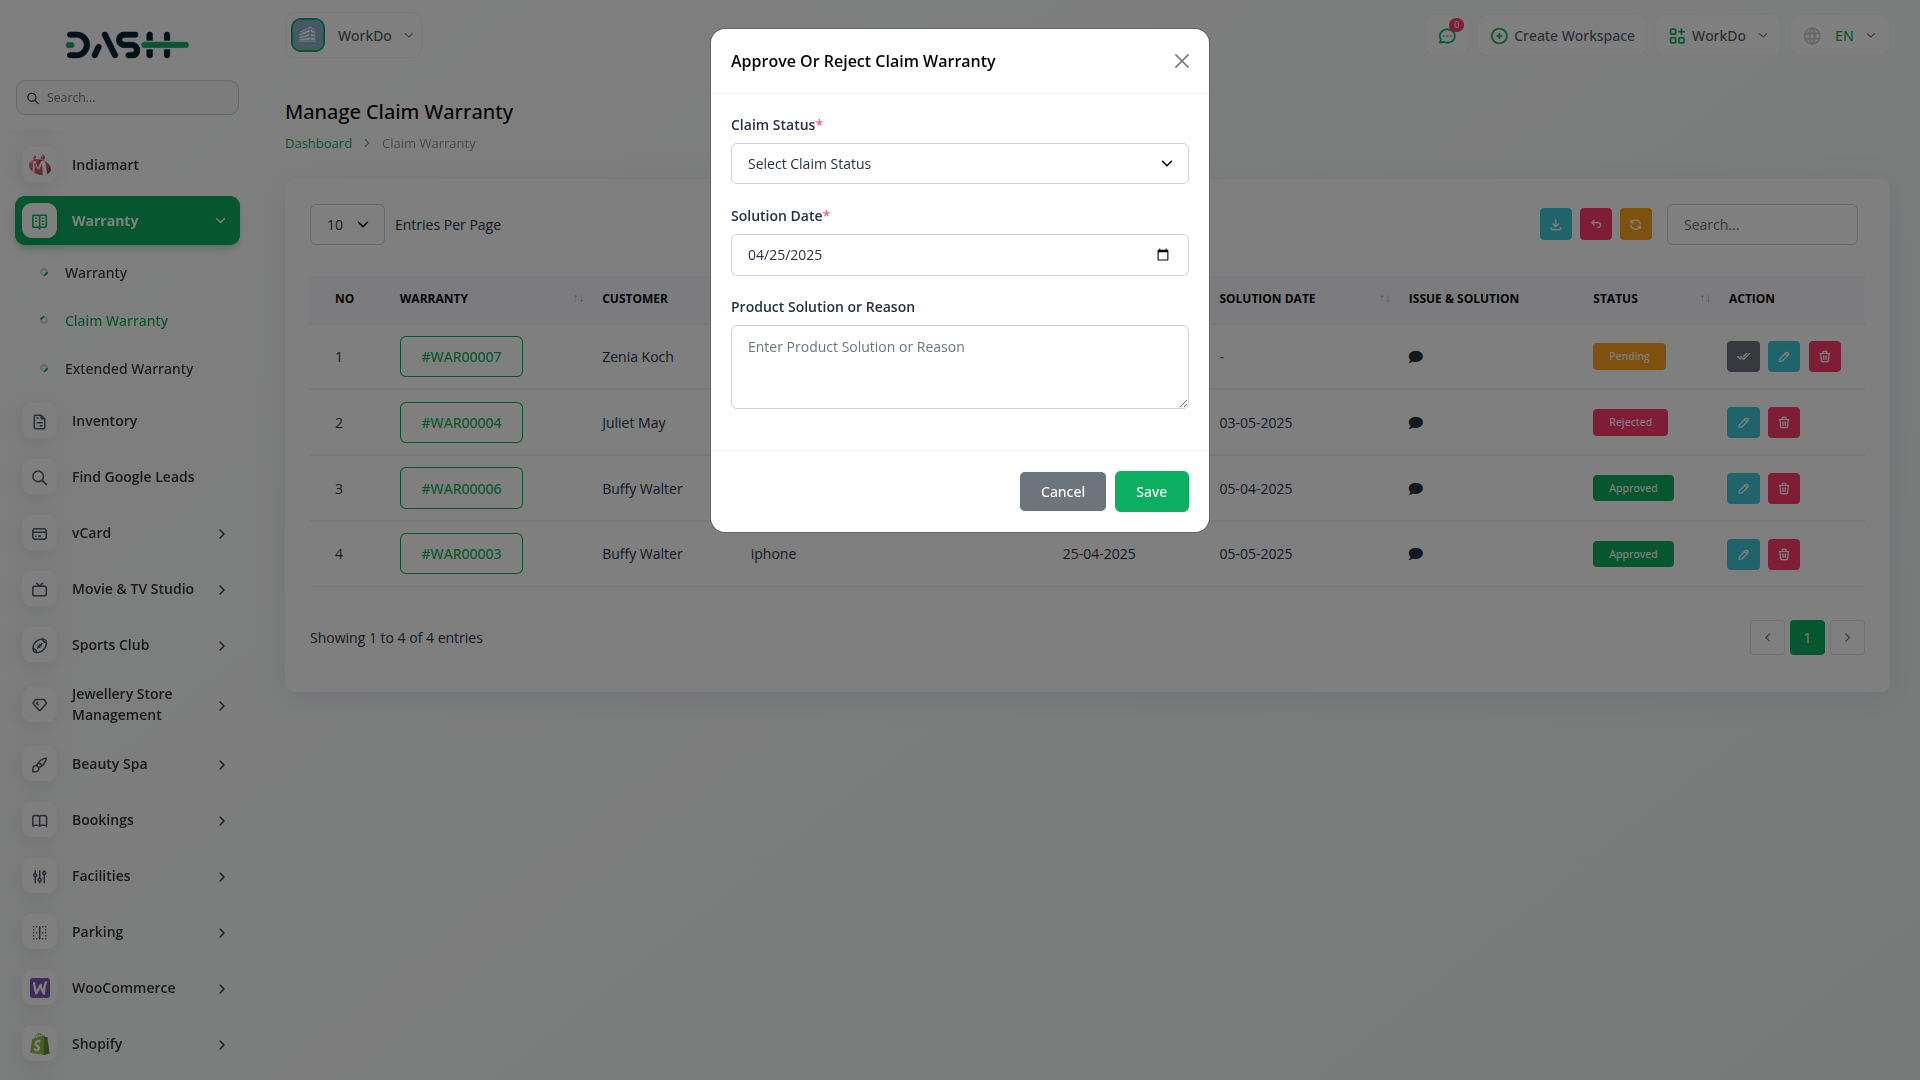View issue comment icon for #WAR00003

pos(1415,554)
